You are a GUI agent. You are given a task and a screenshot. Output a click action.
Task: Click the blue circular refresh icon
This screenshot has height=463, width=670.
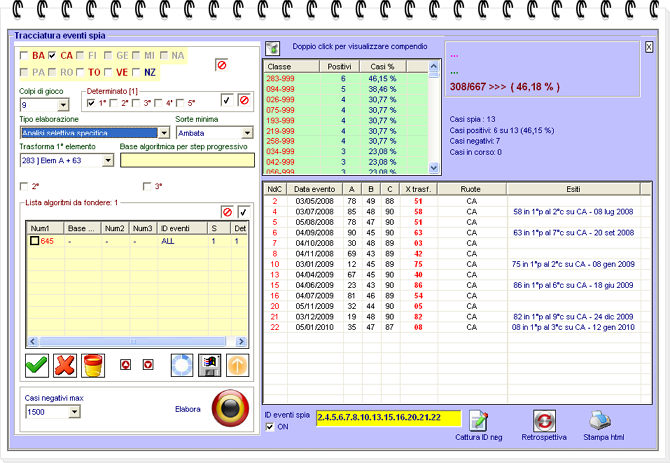[x=182, y=366]
